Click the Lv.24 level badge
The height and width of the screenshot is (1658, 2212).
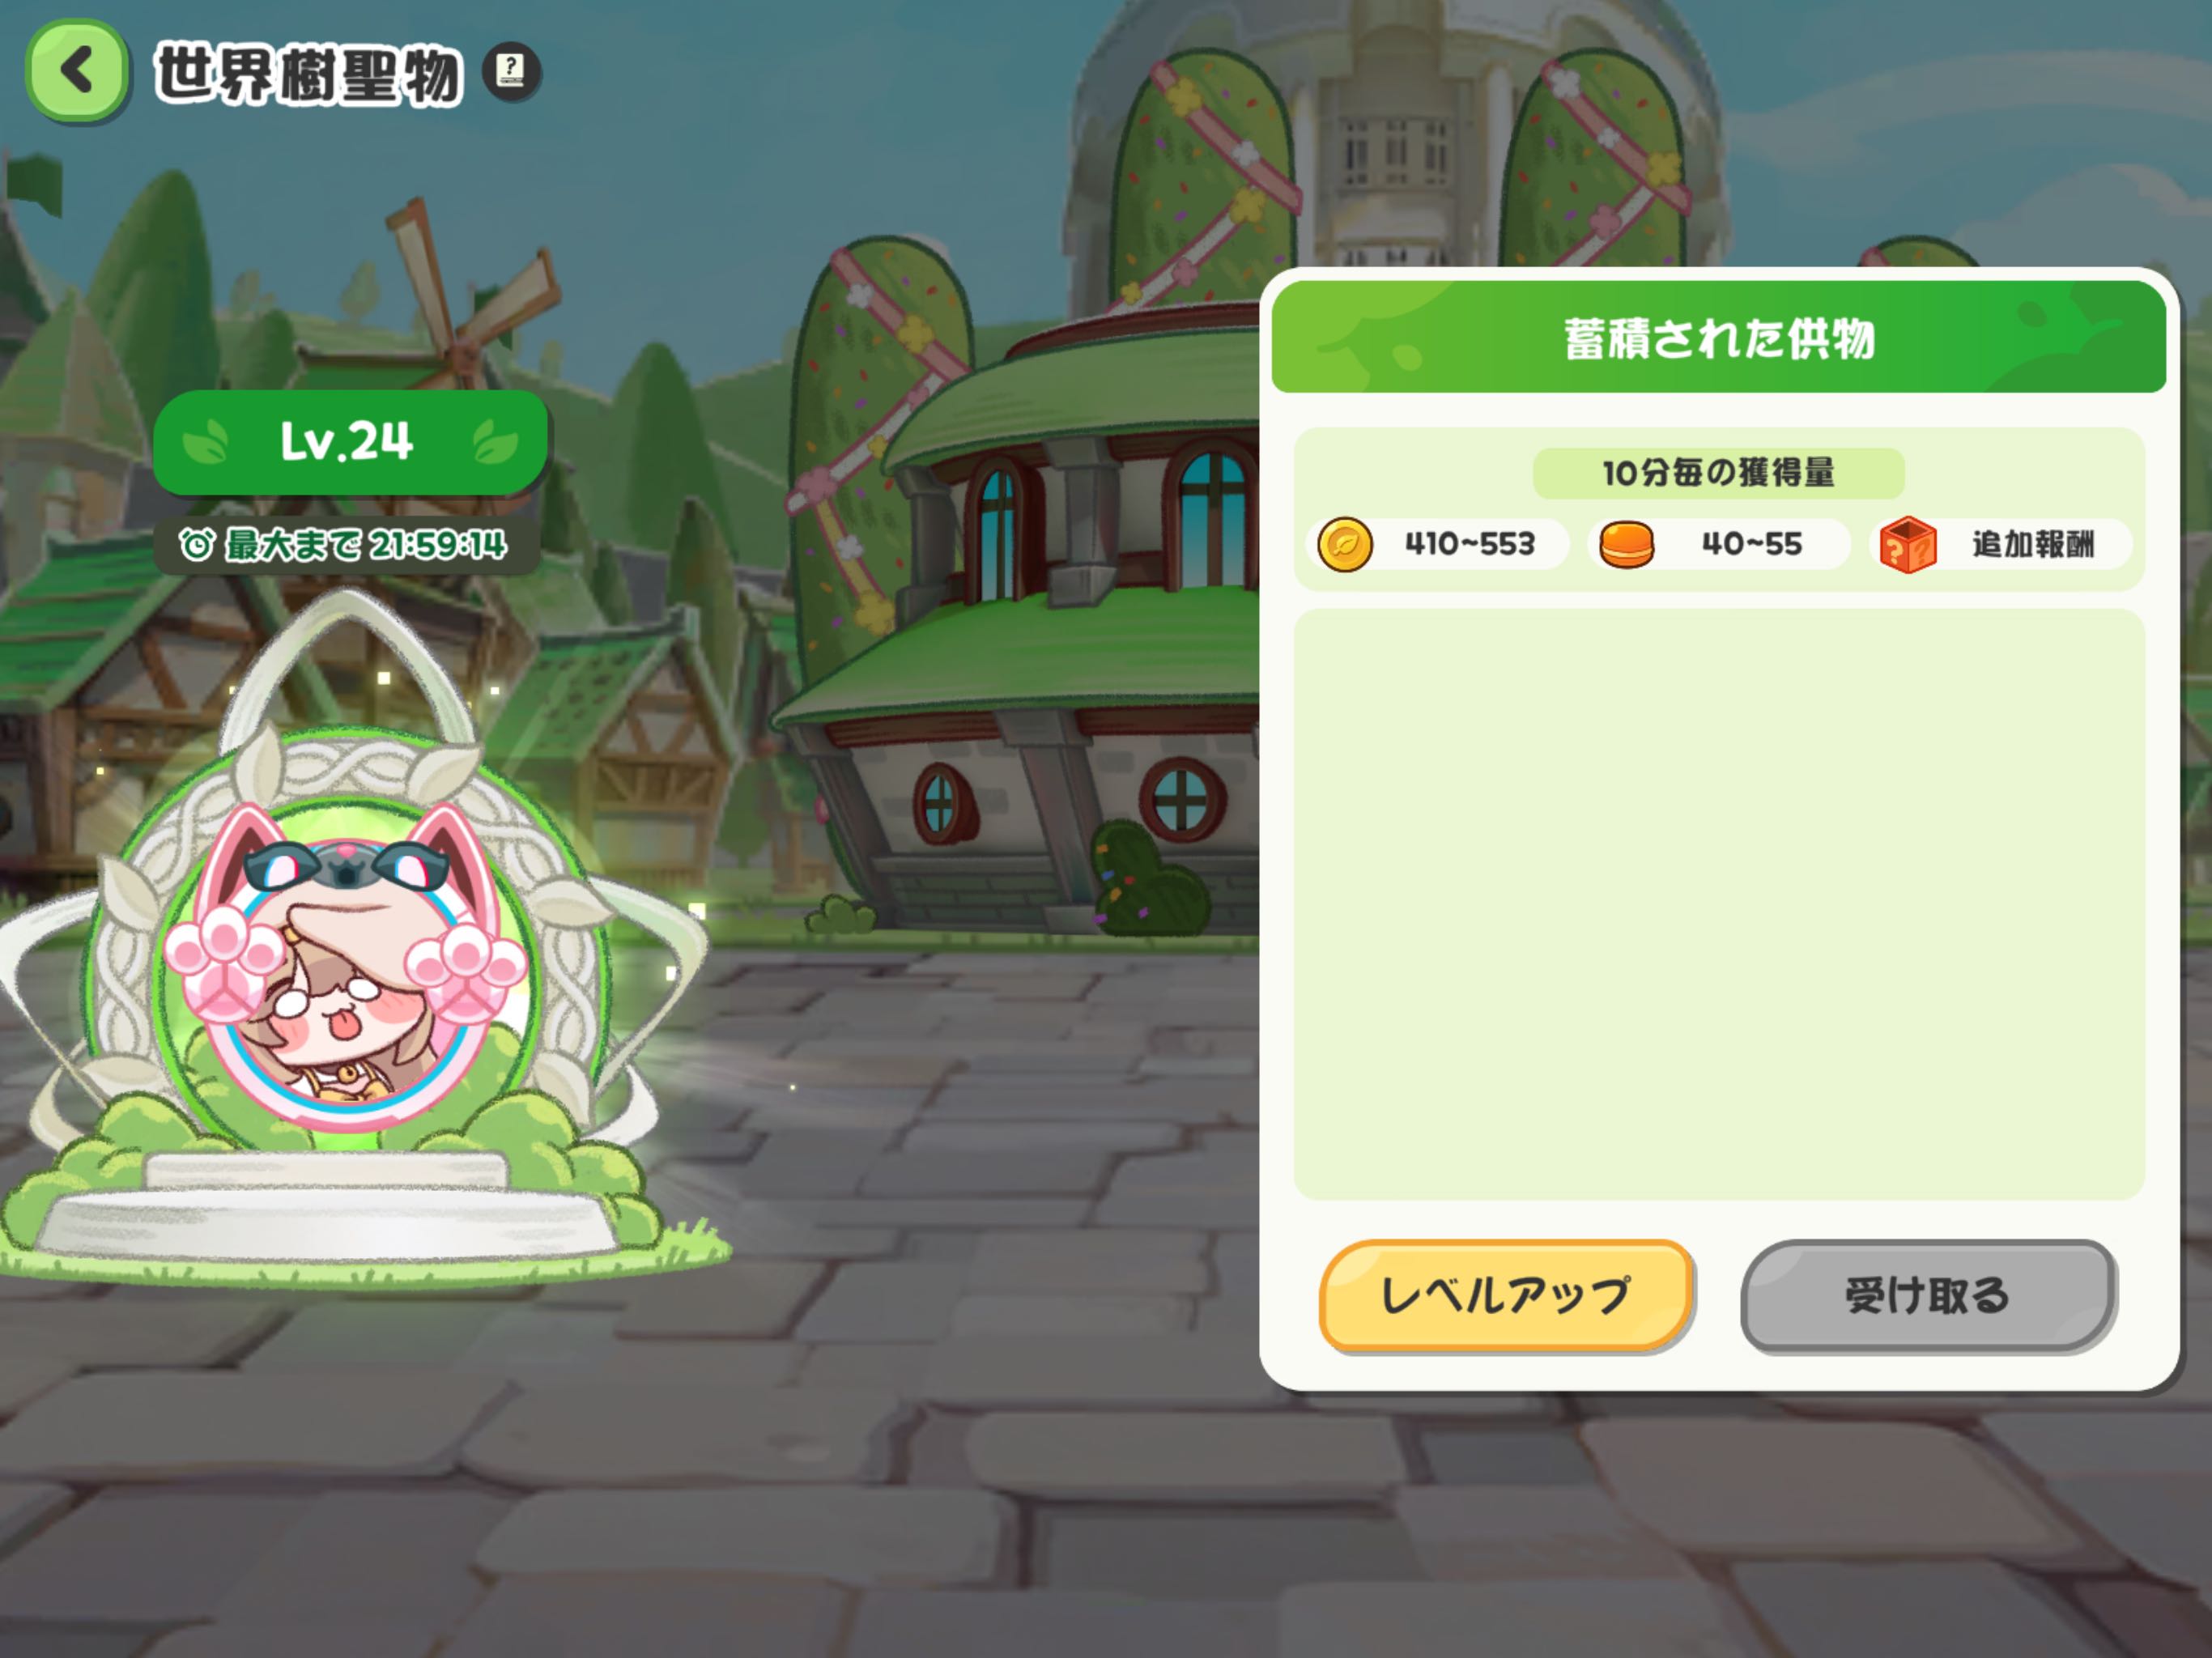pyautogui.click(x=350, y=441)
